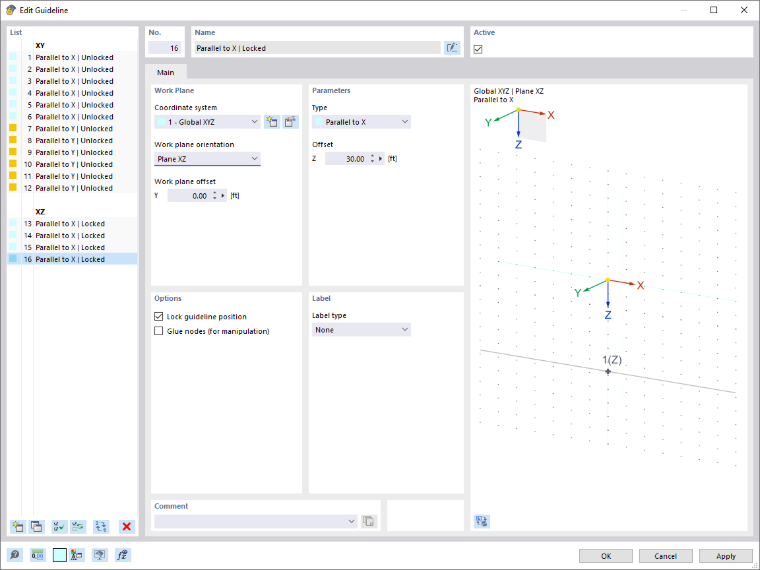Click the Y work plane offset field
Viewport: 760px width, 570px height.
(x=189, y=196)
